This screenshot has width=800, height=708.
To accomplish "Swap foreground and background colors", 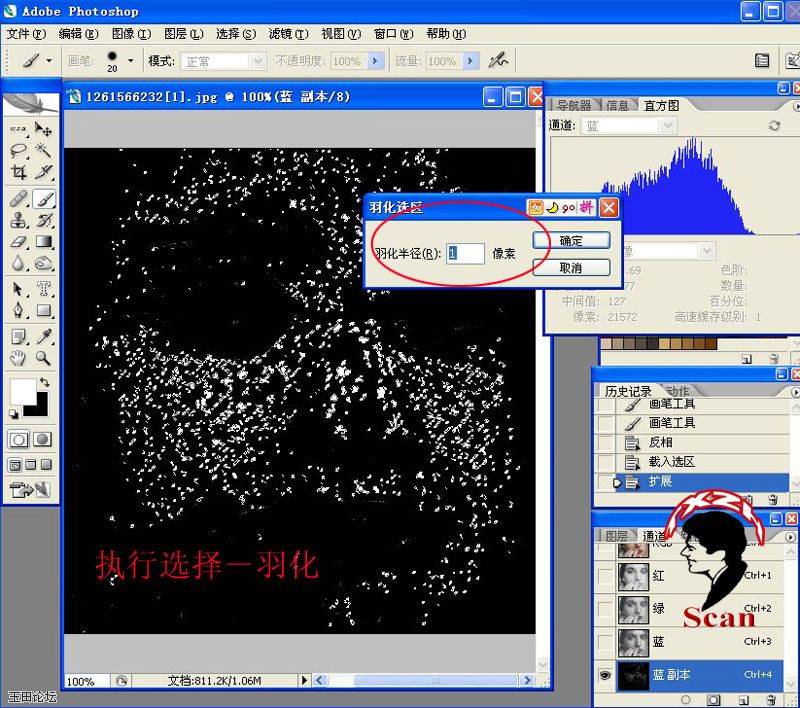I will (x=45, y=382).
